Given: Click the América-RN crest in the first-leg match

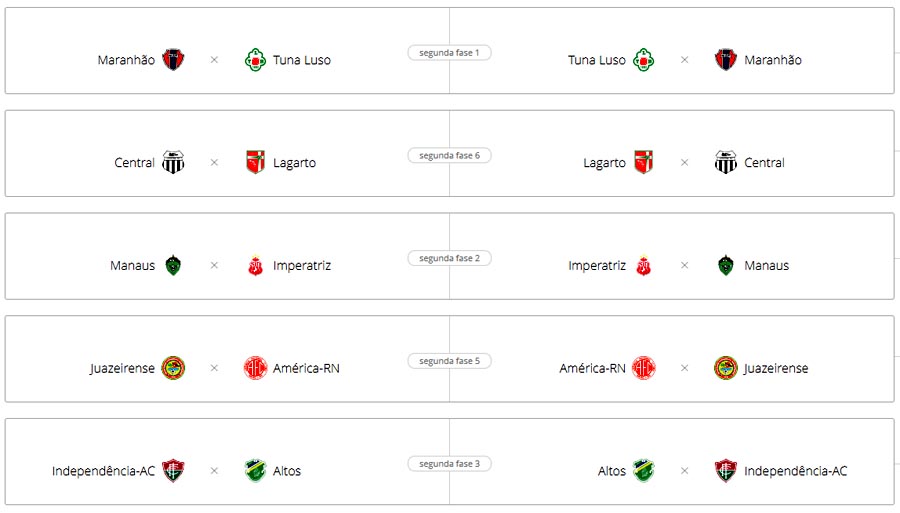Looking at the screenshot, I should tap(255, 368).
